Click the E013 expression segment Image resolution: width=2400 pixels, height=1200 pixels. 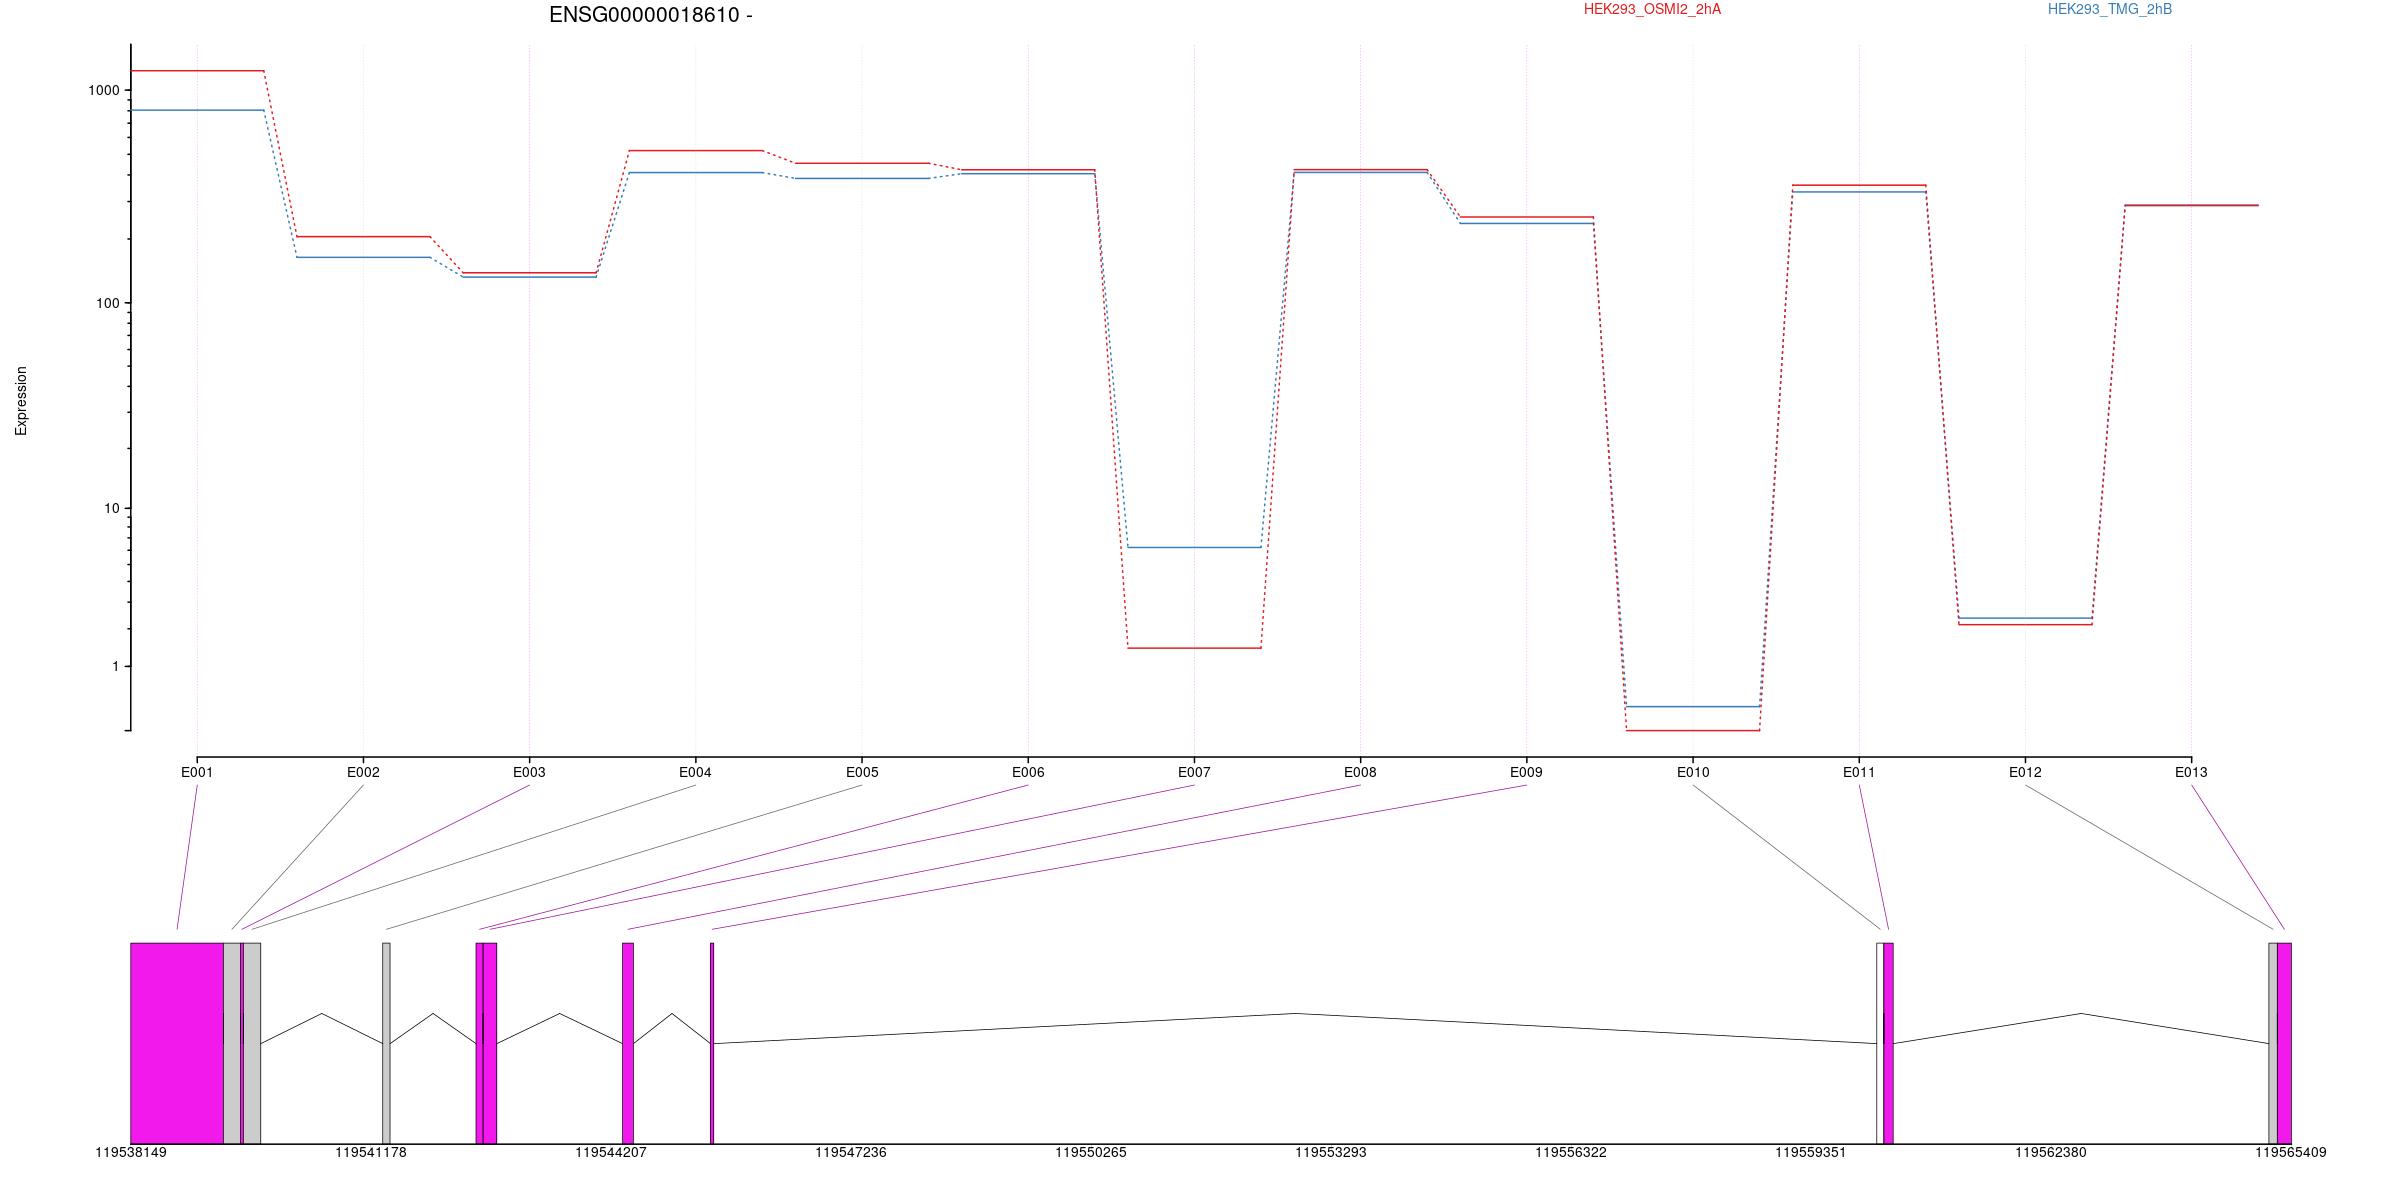click(x=2191, y=205)
